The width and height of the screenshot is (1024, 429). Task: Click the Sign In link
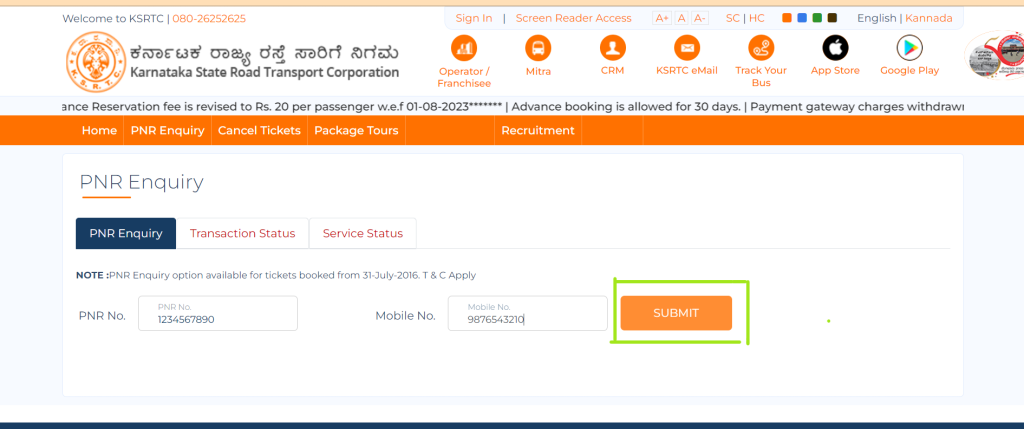coord(474,18)
